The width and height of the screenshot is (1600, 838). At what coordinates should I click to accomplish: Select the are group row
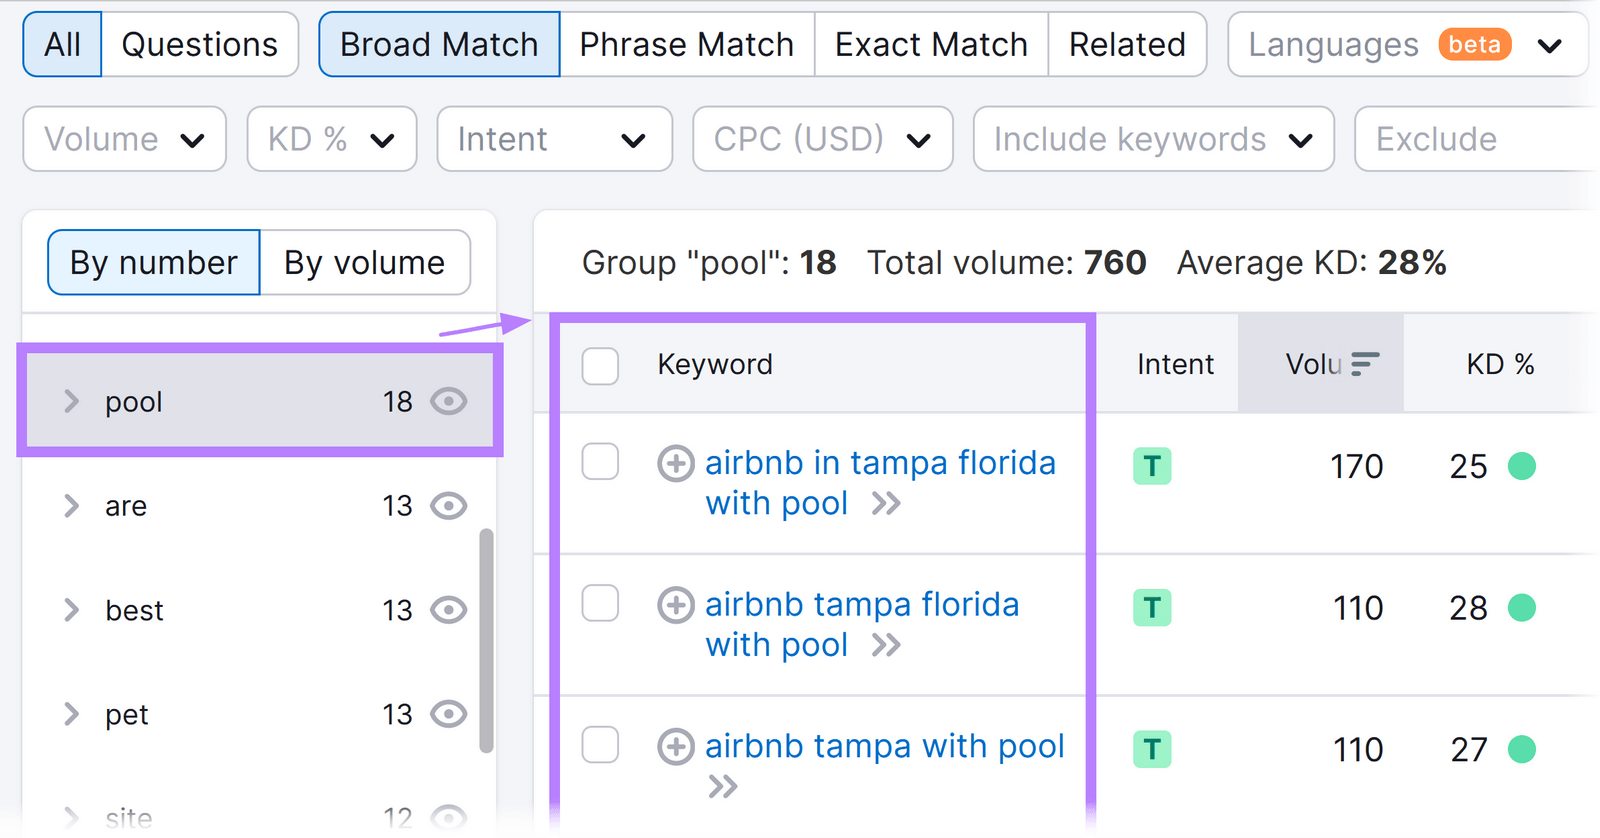click(x=260, y=506)
